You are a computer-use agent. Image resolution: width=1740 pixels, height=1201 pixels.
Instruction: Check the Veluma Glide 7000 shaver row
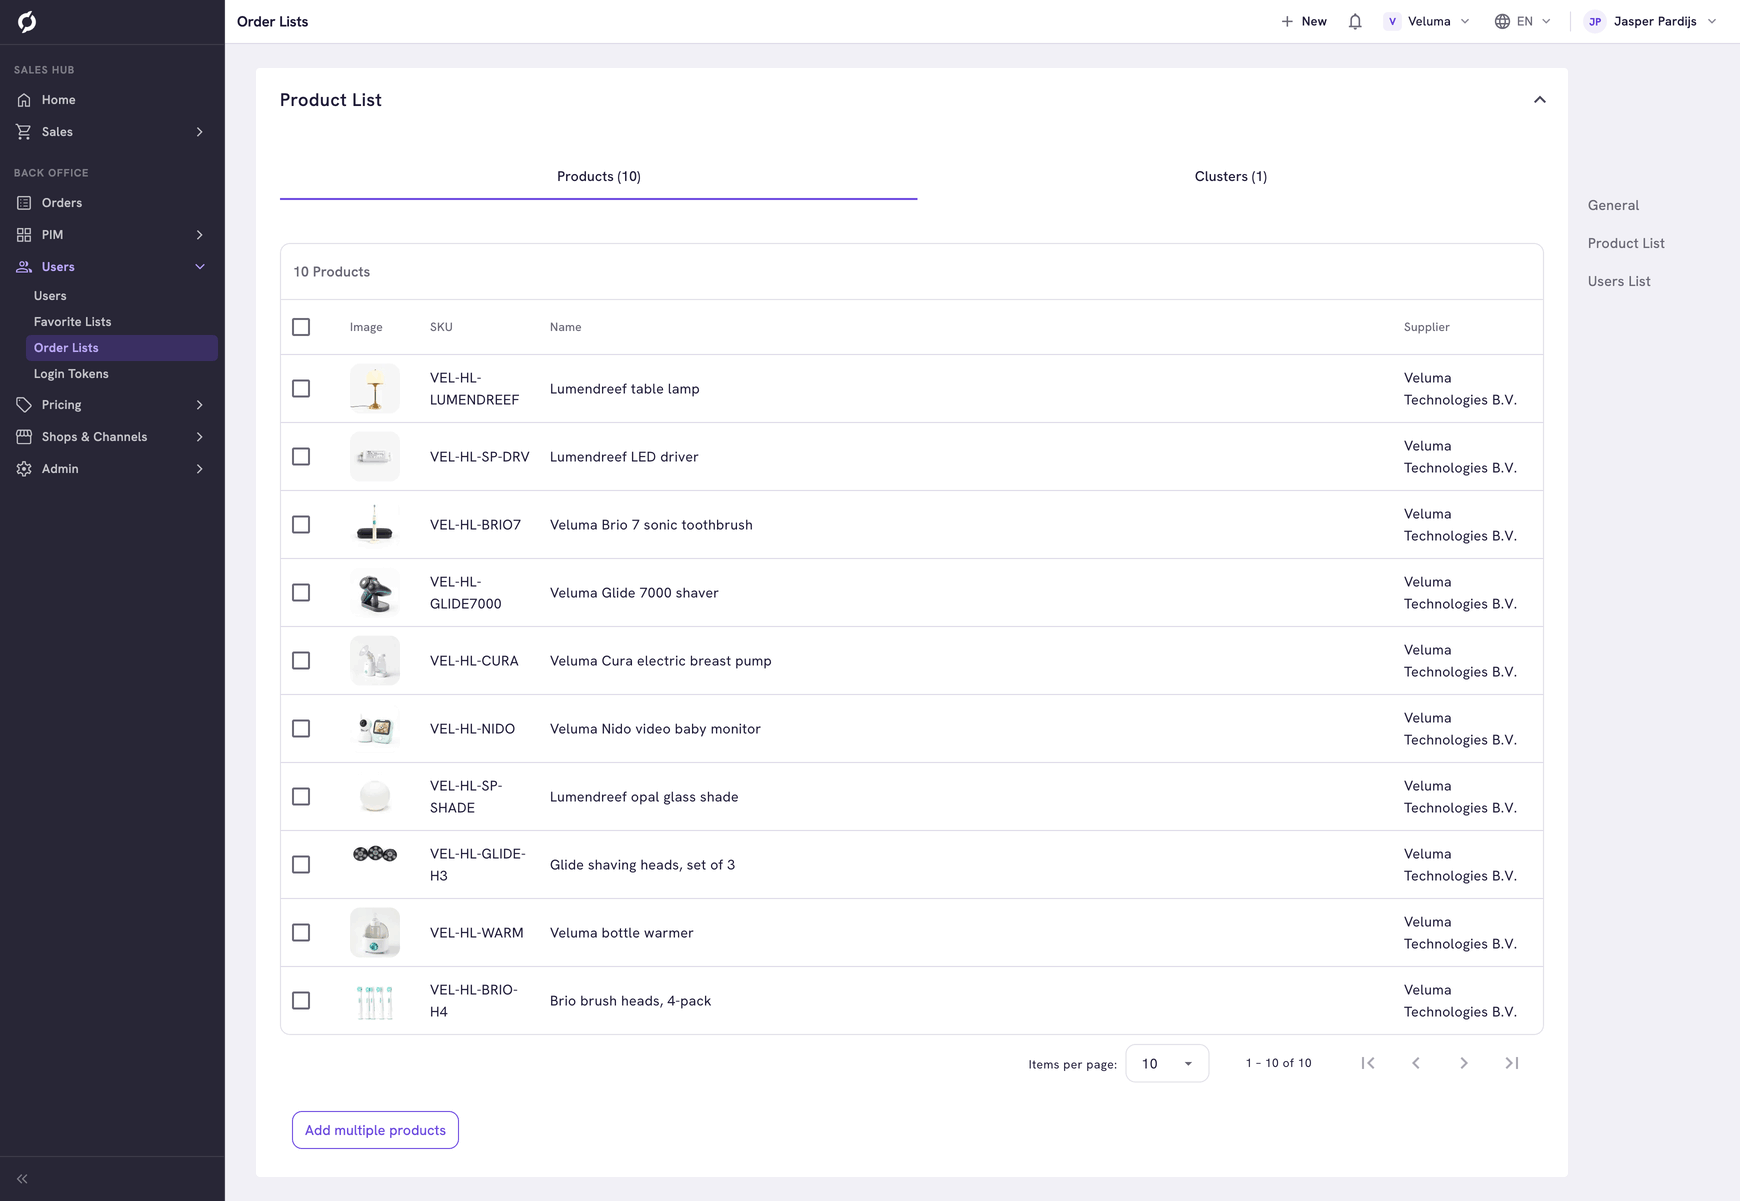coord(301,593)
